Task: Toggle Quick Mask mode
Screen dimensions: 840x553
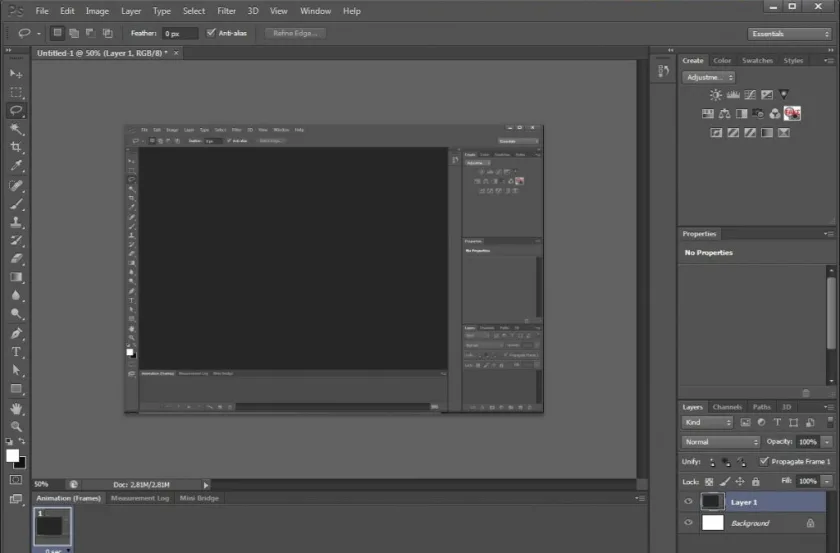Action: (x=16, y=480)
